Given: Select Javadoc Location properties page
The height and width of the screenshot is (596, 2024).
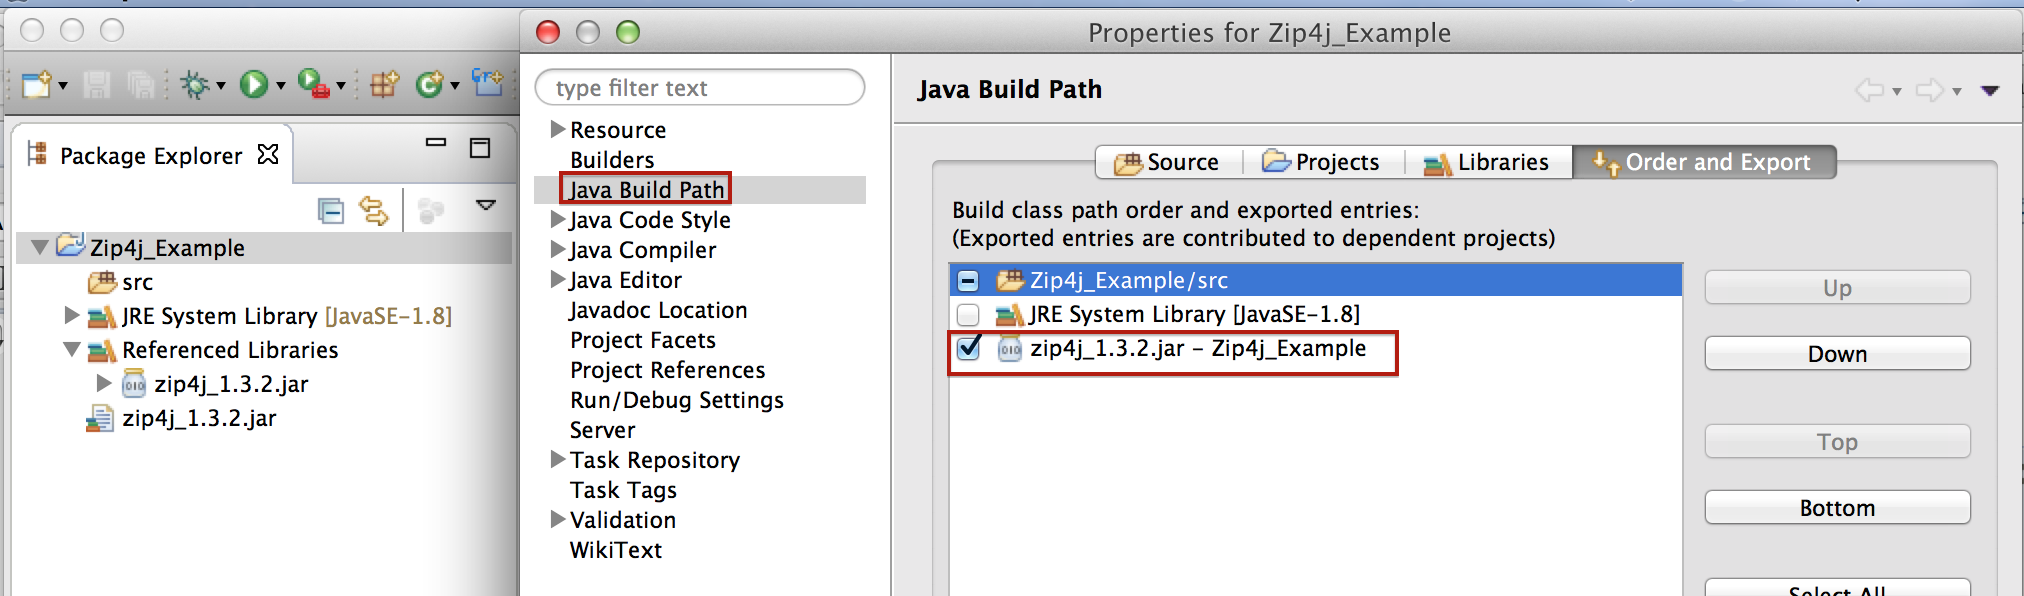Looking at the screenshot, I should (x=658, y=310).
